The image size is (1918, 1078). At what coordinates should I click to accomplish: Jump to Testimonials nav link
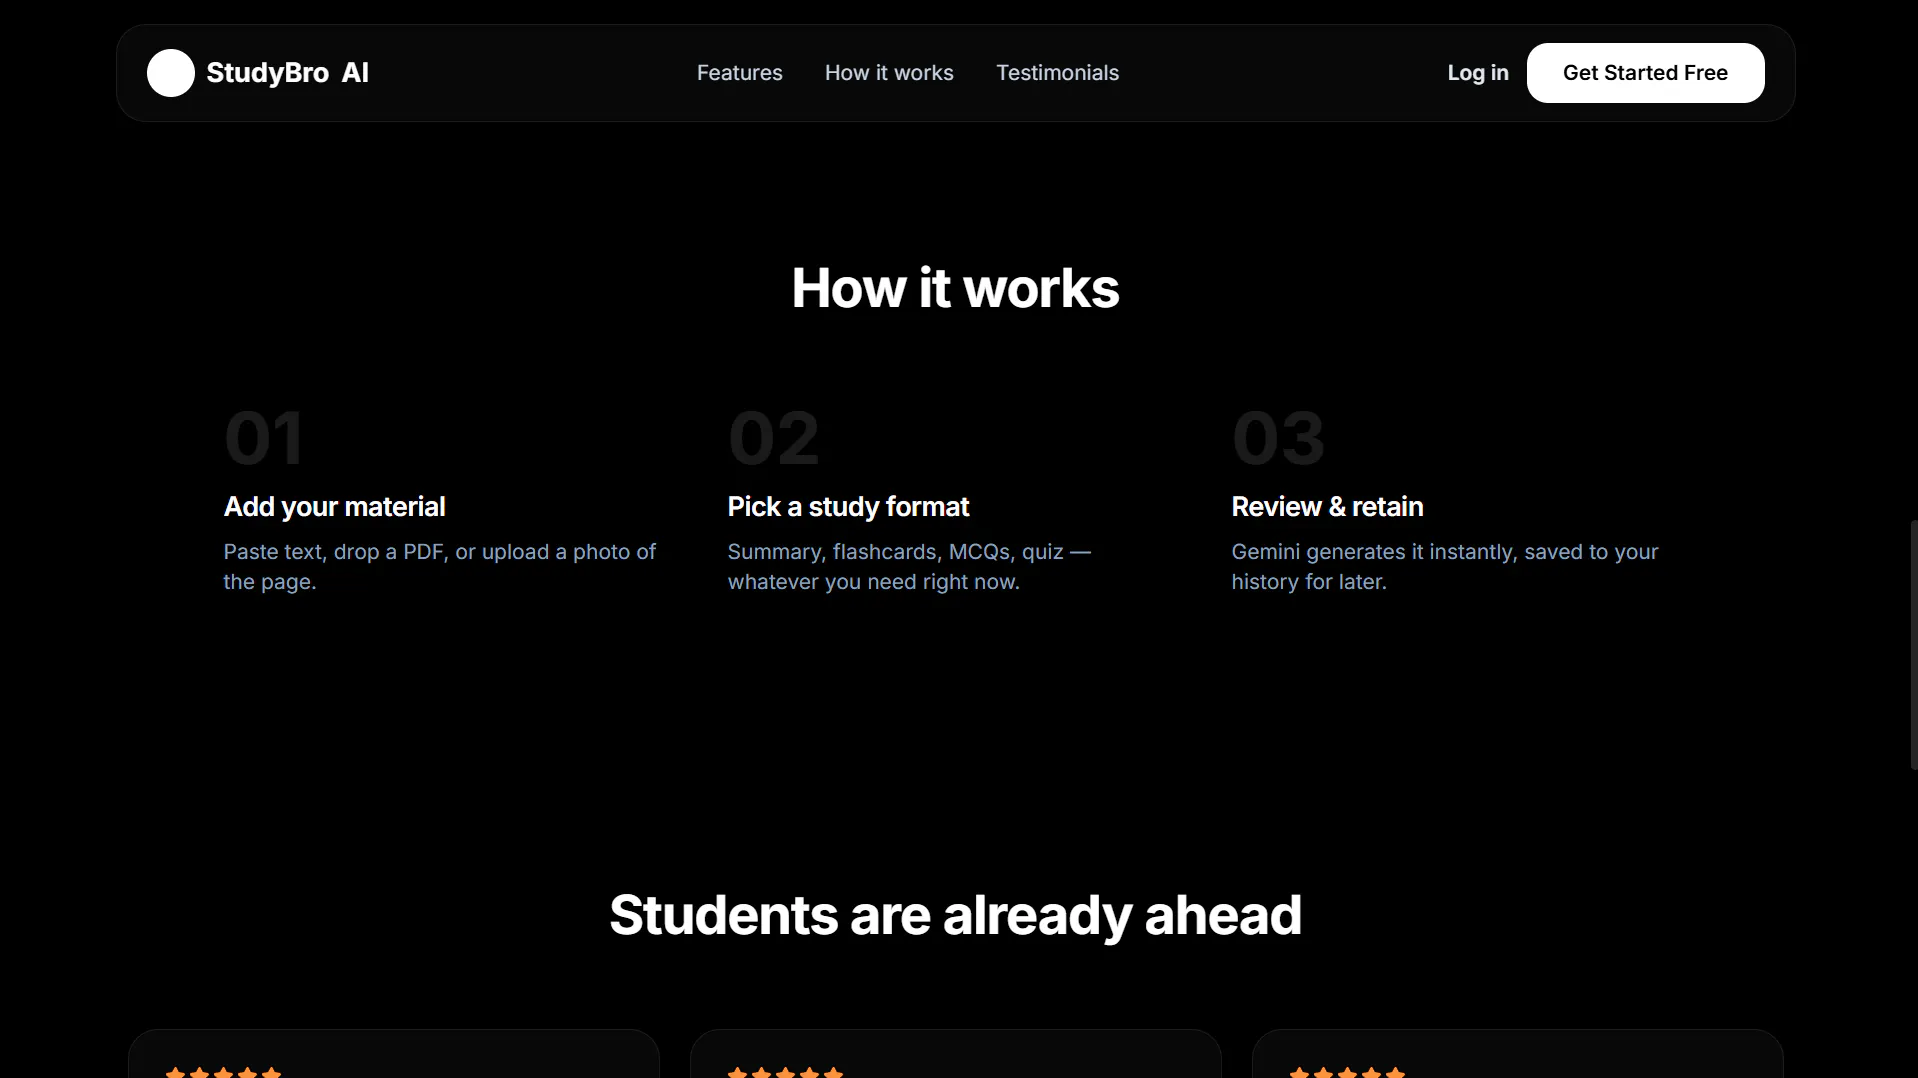pos(1057,73)
